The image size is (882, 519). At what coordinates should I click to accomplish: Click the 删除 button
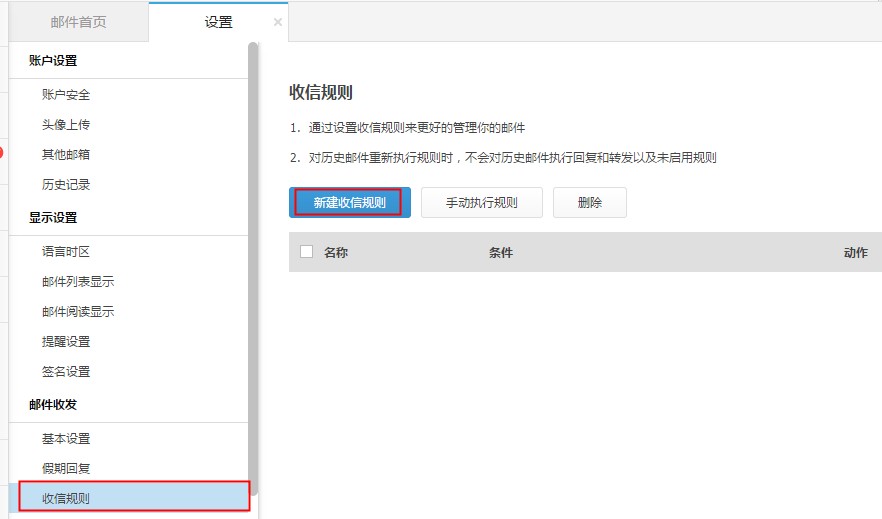pyautogui.click(x=590, y=202)
